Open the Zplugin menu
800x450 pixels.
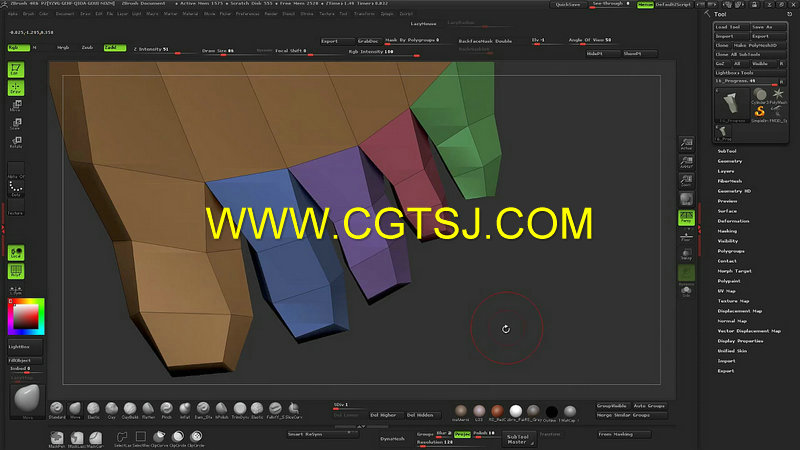(x=387, y=14)
